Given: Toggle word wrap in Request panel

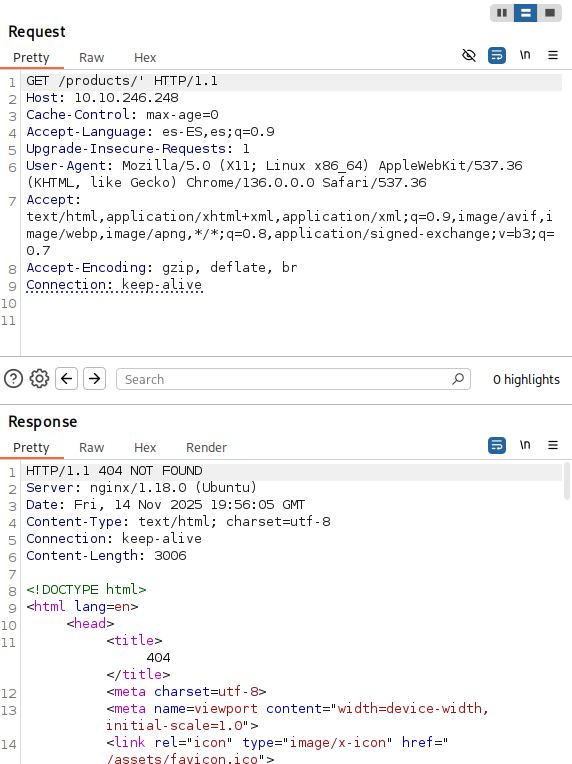Looking at the screenshot, I should 496,55.
